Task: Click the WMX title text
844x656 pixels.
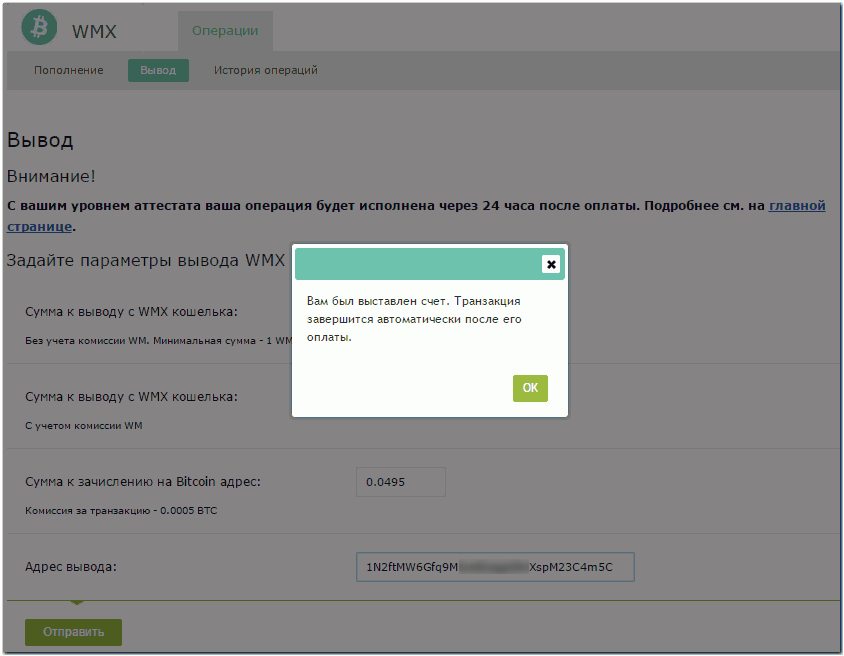Action: point(94,31)
